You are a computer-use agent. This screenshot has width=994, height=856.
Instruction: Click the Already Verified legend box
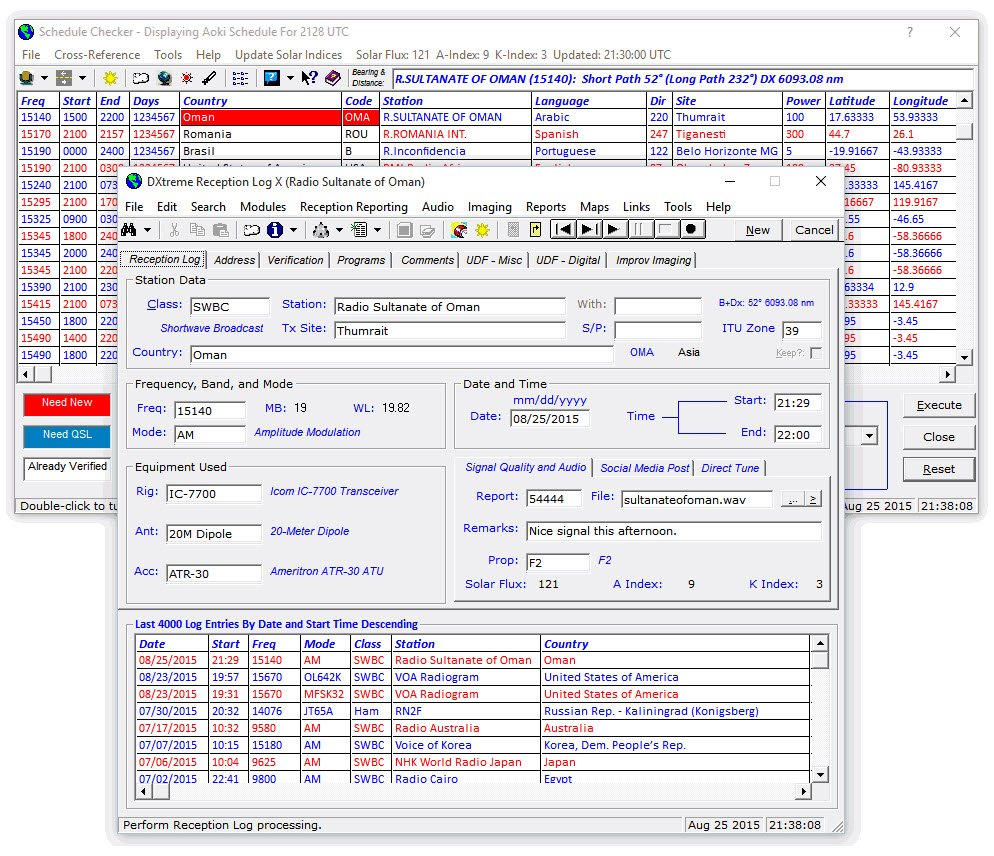click(x=67, y=467)
